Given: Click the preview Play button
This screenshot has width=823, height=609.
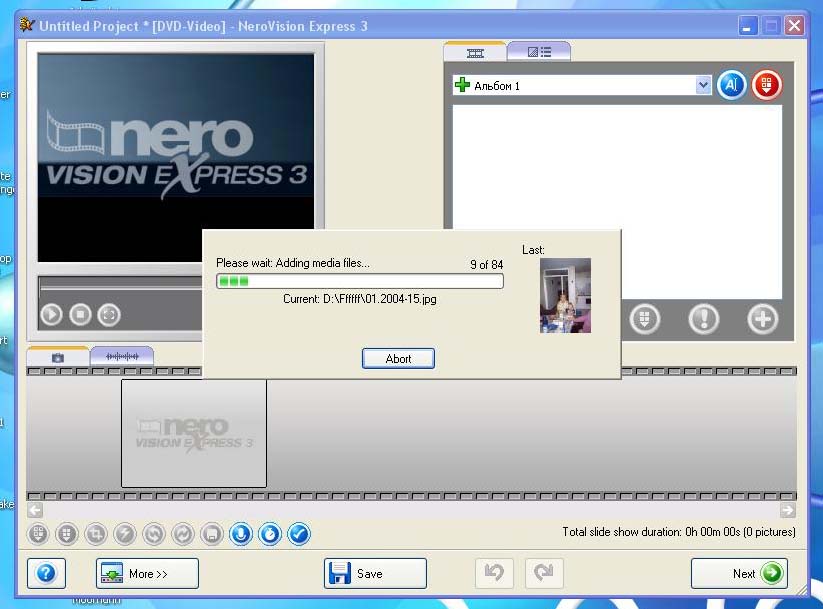Looking at the screenshot, I should tap(51, 314).
